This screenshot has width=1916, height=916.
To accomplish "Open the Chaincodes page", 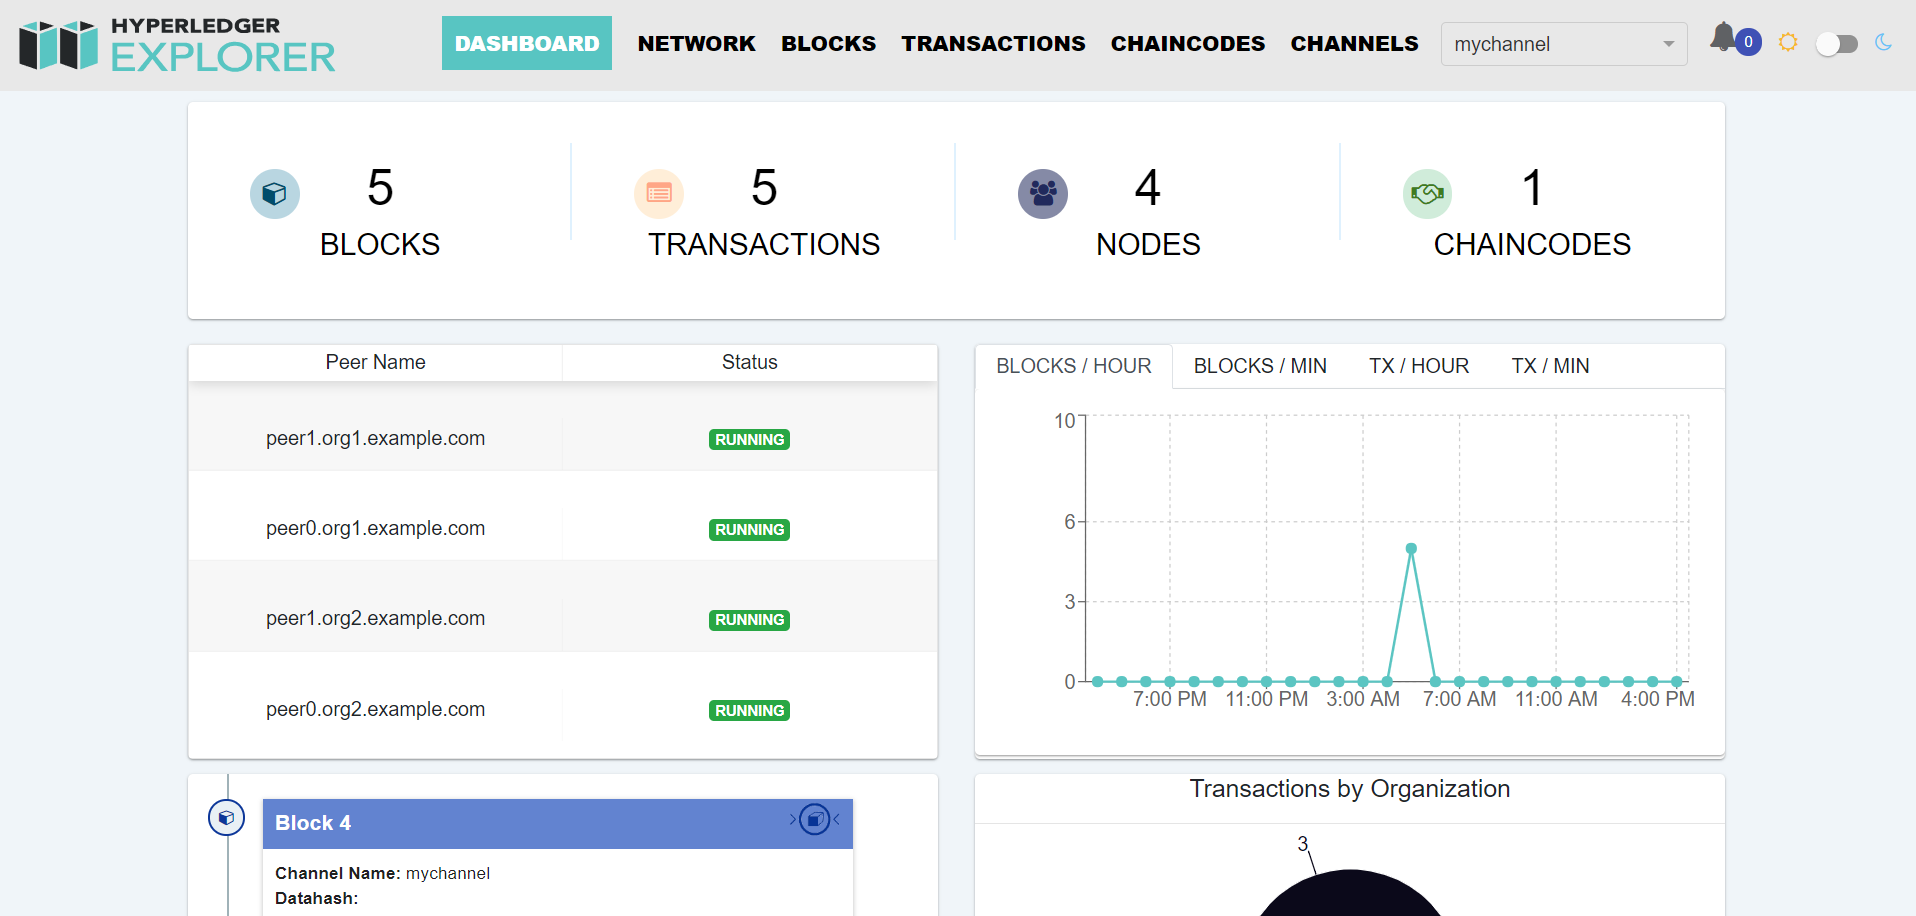I will click(x=1188, y=43).
